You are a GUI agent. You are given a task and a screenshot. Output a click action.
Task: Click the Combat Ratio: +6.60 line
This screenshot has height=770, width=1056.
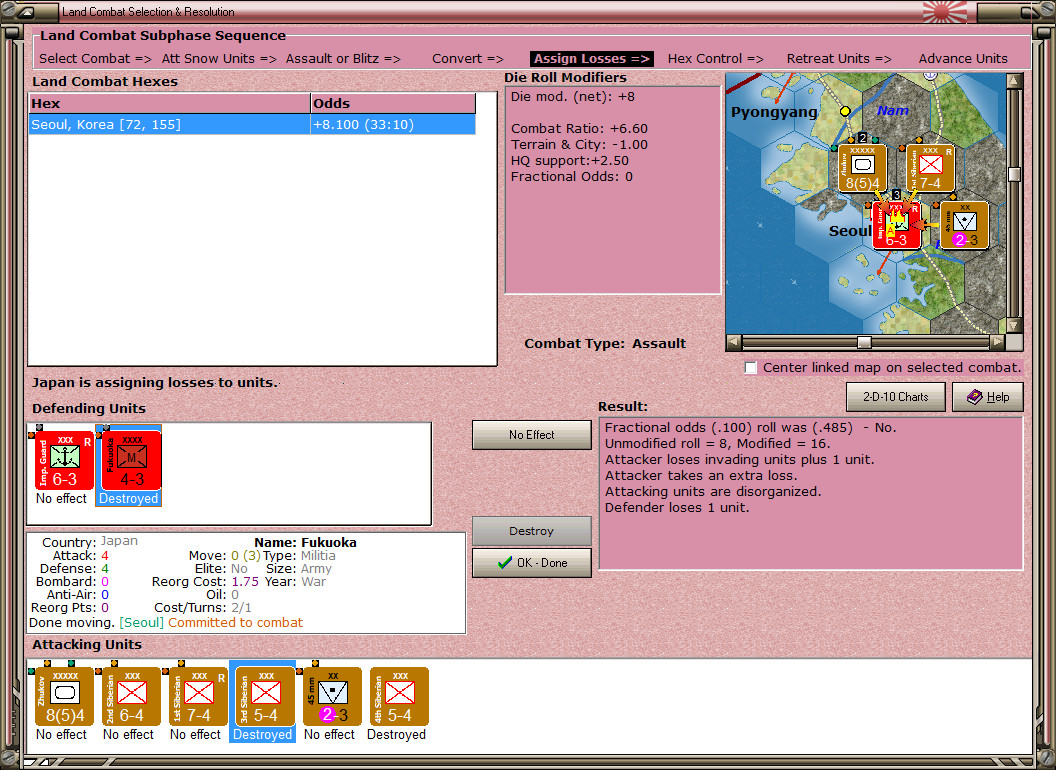coord(579,129)
